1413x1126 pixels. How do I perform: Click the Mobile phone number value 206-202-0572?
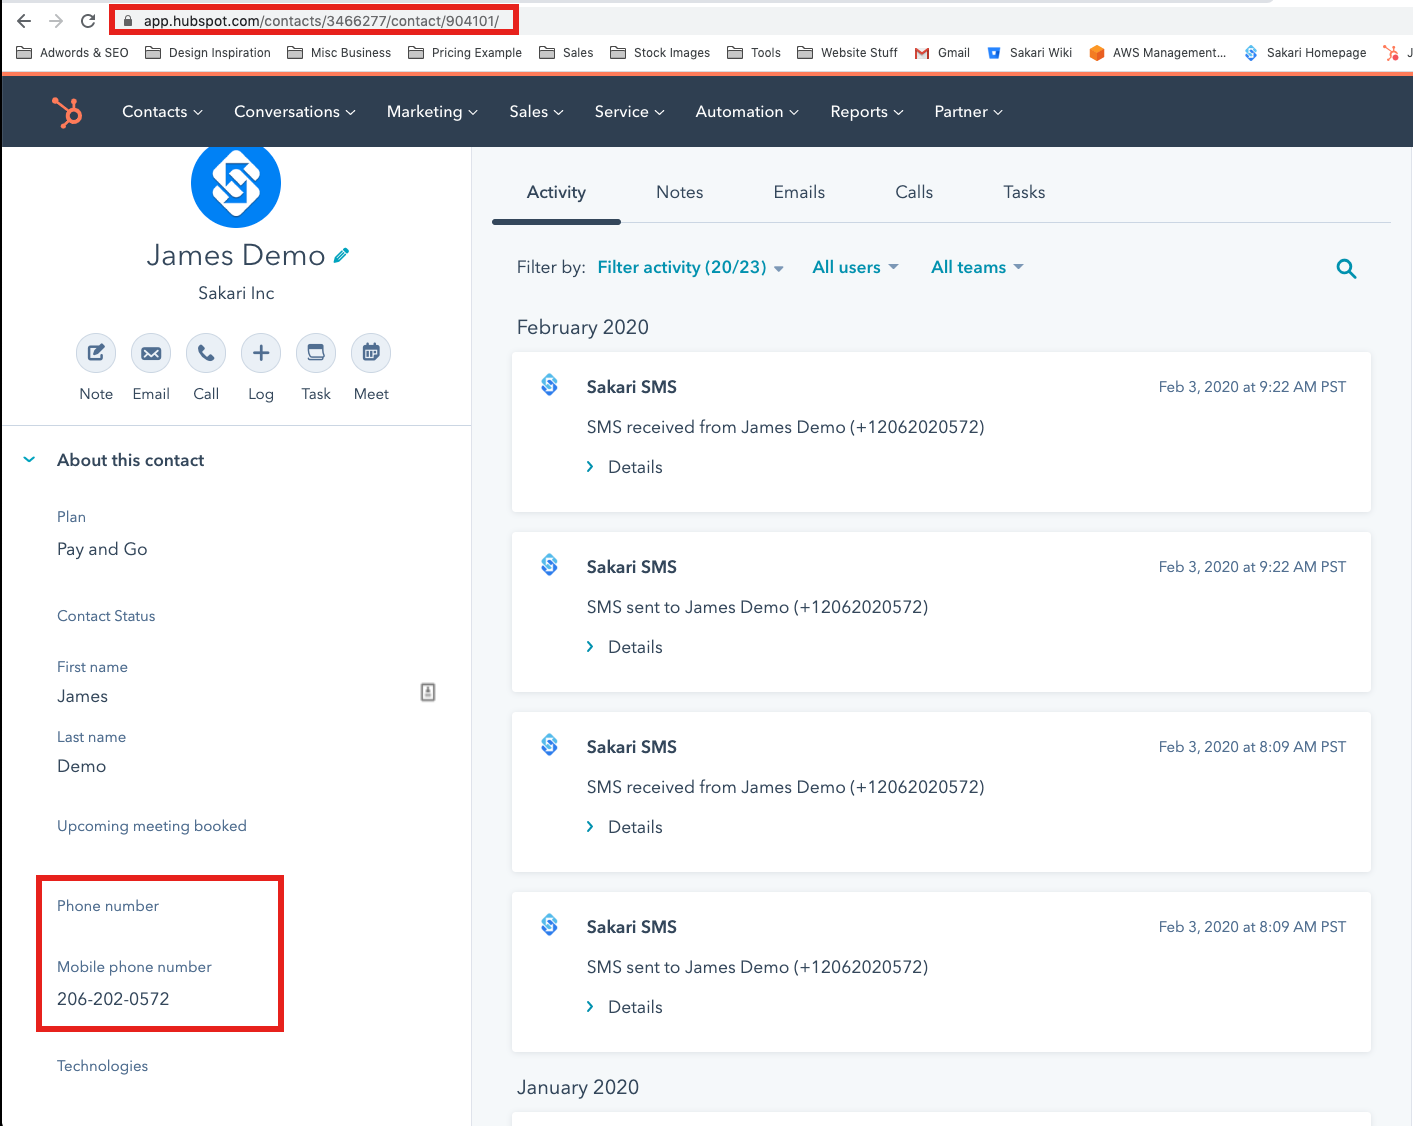113,999
